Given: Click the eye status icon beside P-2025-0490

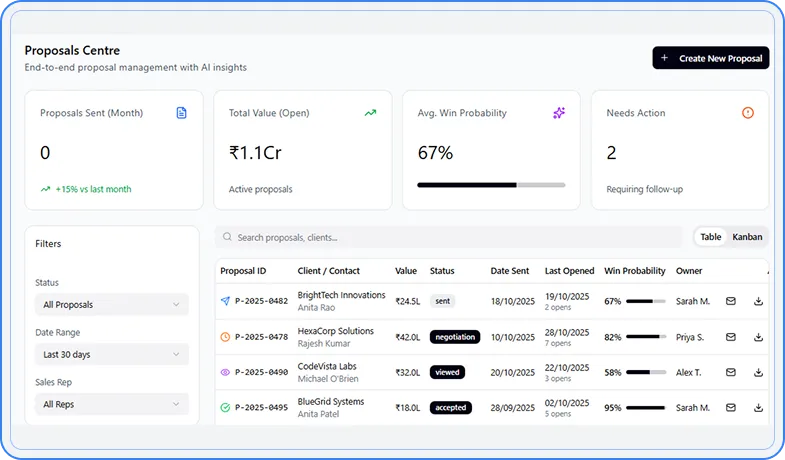Looking at the screenshot, I should [x=225, y=372].
